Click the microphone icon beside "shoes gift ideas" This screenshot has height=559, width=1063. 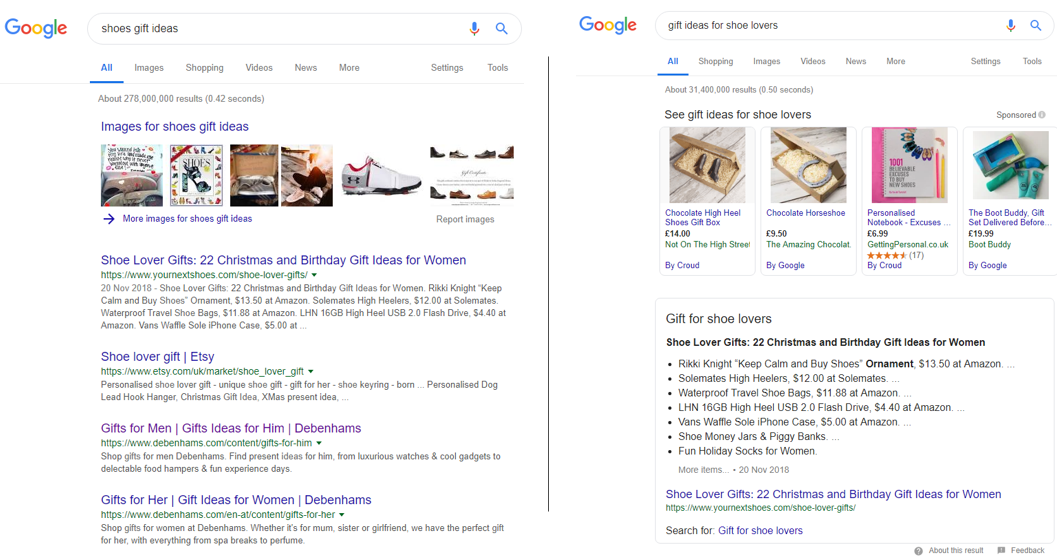tap(474, 29)
